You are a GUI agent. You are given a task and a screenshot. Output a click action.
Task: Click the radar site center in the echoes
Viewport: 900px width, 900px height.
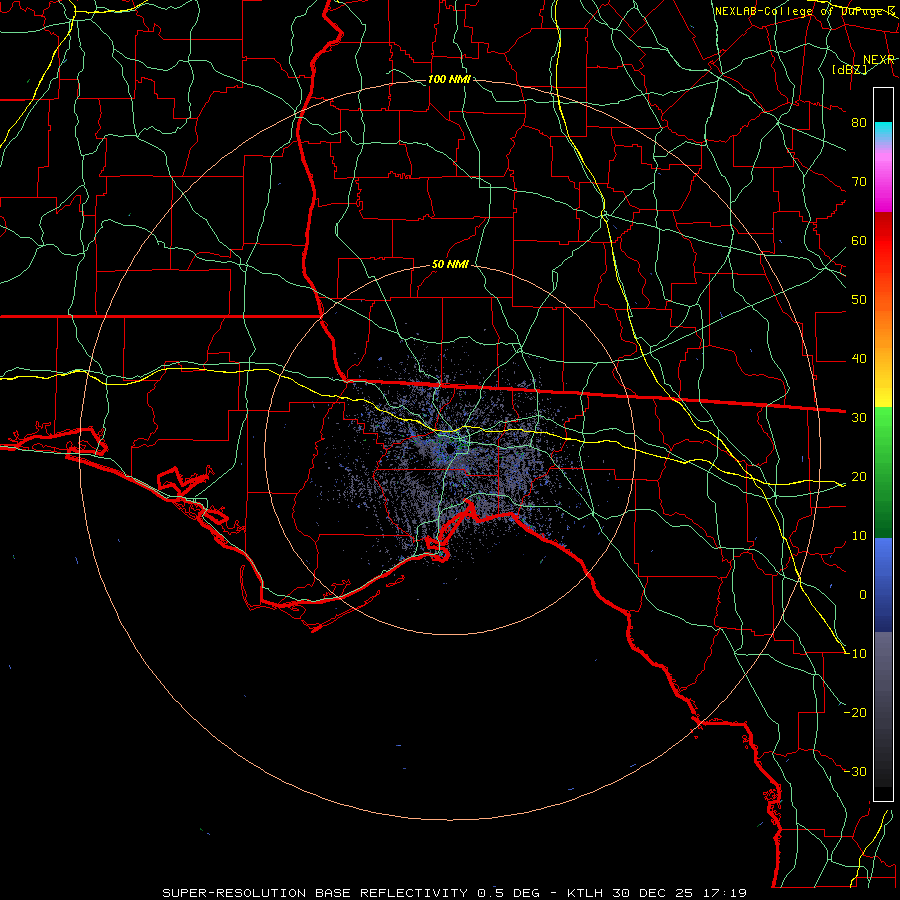pyautogui.click(x=450, y=449)
